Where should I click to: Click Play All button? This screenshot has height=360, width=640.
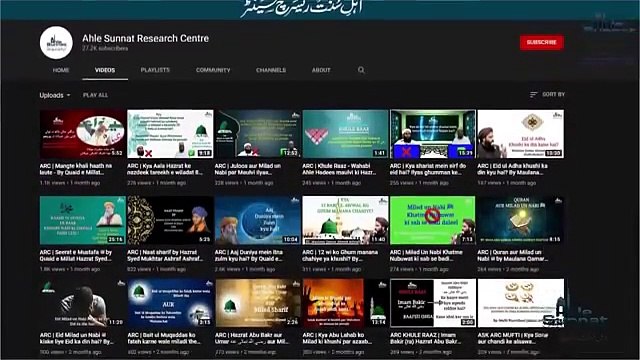96,95
